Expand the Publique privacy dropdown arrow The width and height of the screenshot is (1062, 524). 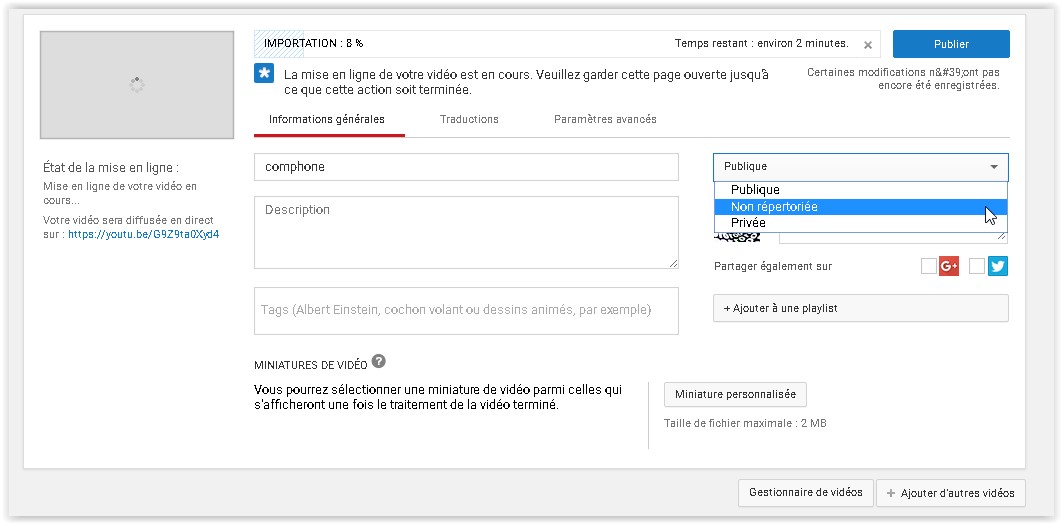[994, 167]
